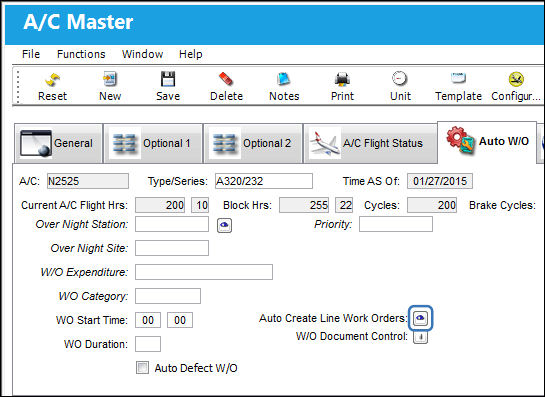This screenshot has height=397, width=545.
Task: Create a new record with New
Action: click(x=110, y=87)
